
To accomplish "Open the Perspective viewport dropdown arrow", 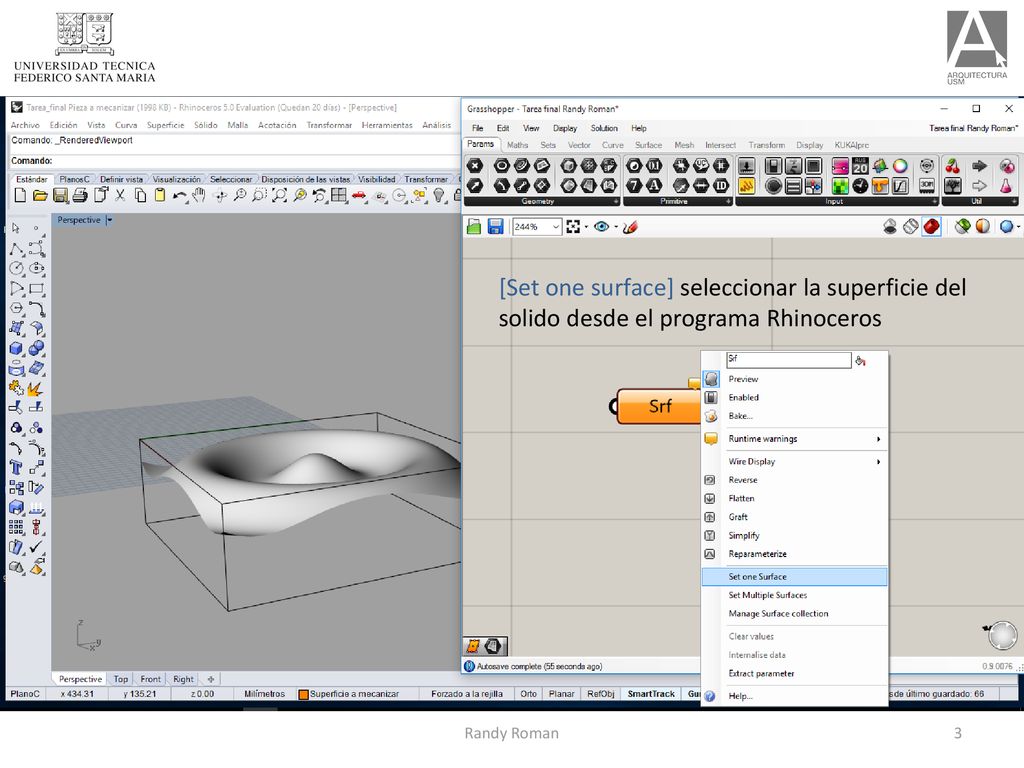I will click(x=109, y=220).
